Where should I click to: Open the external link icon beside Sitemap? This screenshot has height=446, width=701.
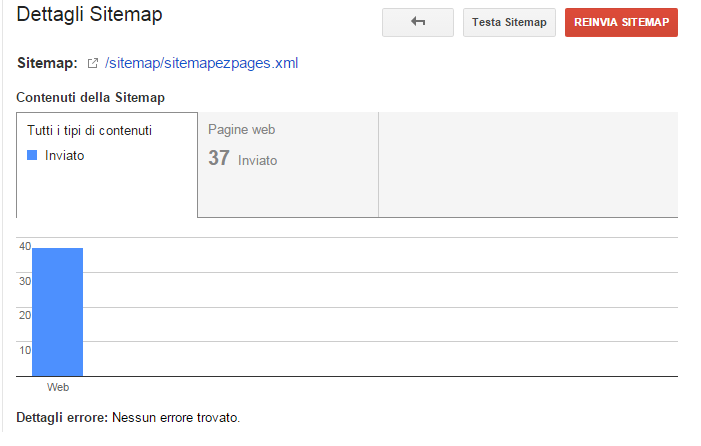[93, 63]
